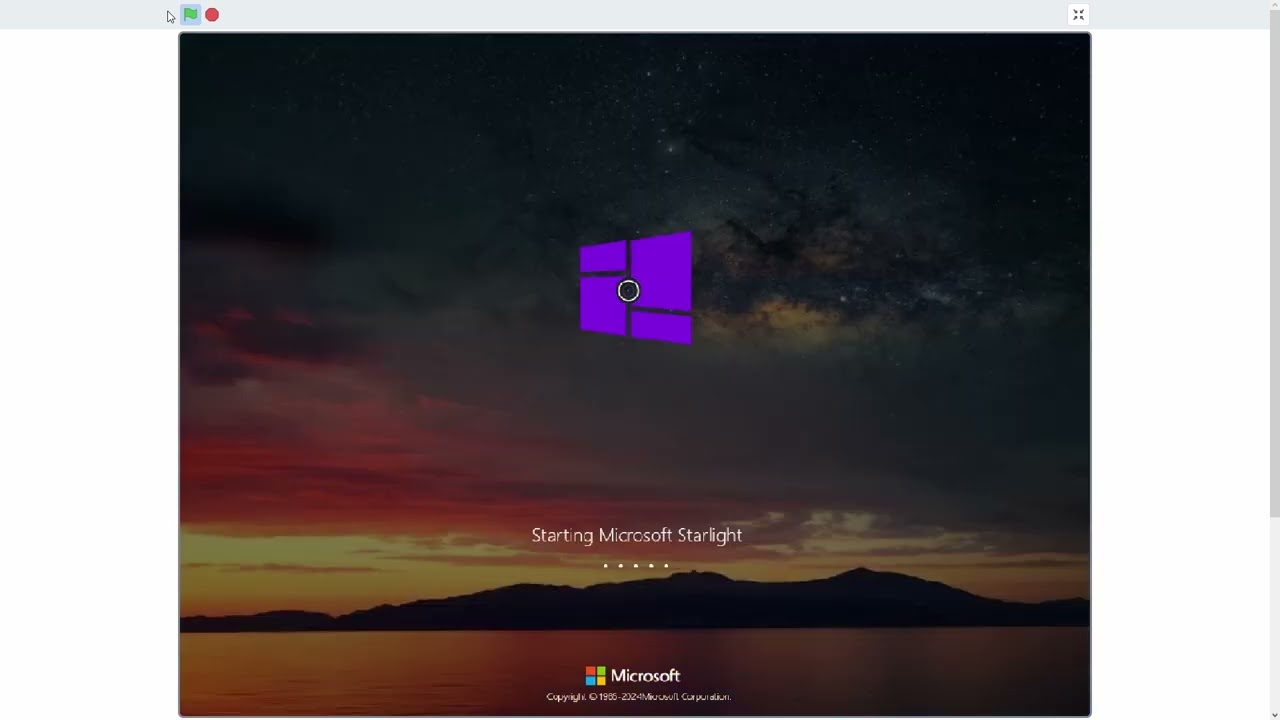
Task: Click the green flag to start project
Action: (x=190, y=15)
